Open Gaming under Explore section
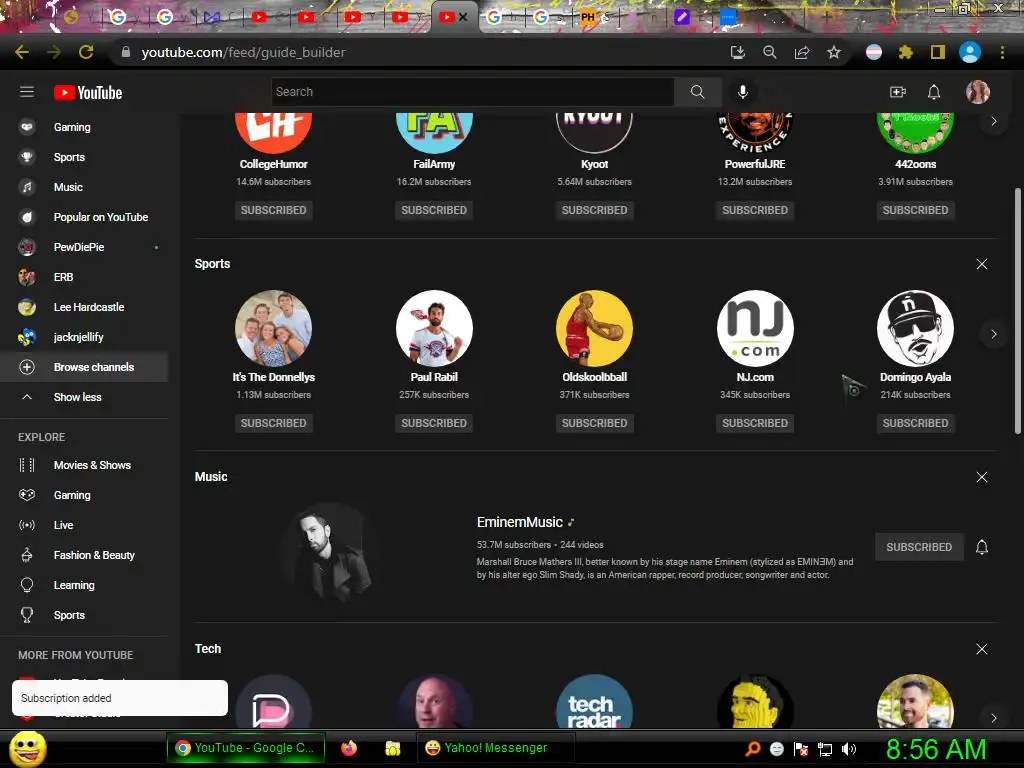1024x768 pixels. pyautogui.click(x=85, y=496)
